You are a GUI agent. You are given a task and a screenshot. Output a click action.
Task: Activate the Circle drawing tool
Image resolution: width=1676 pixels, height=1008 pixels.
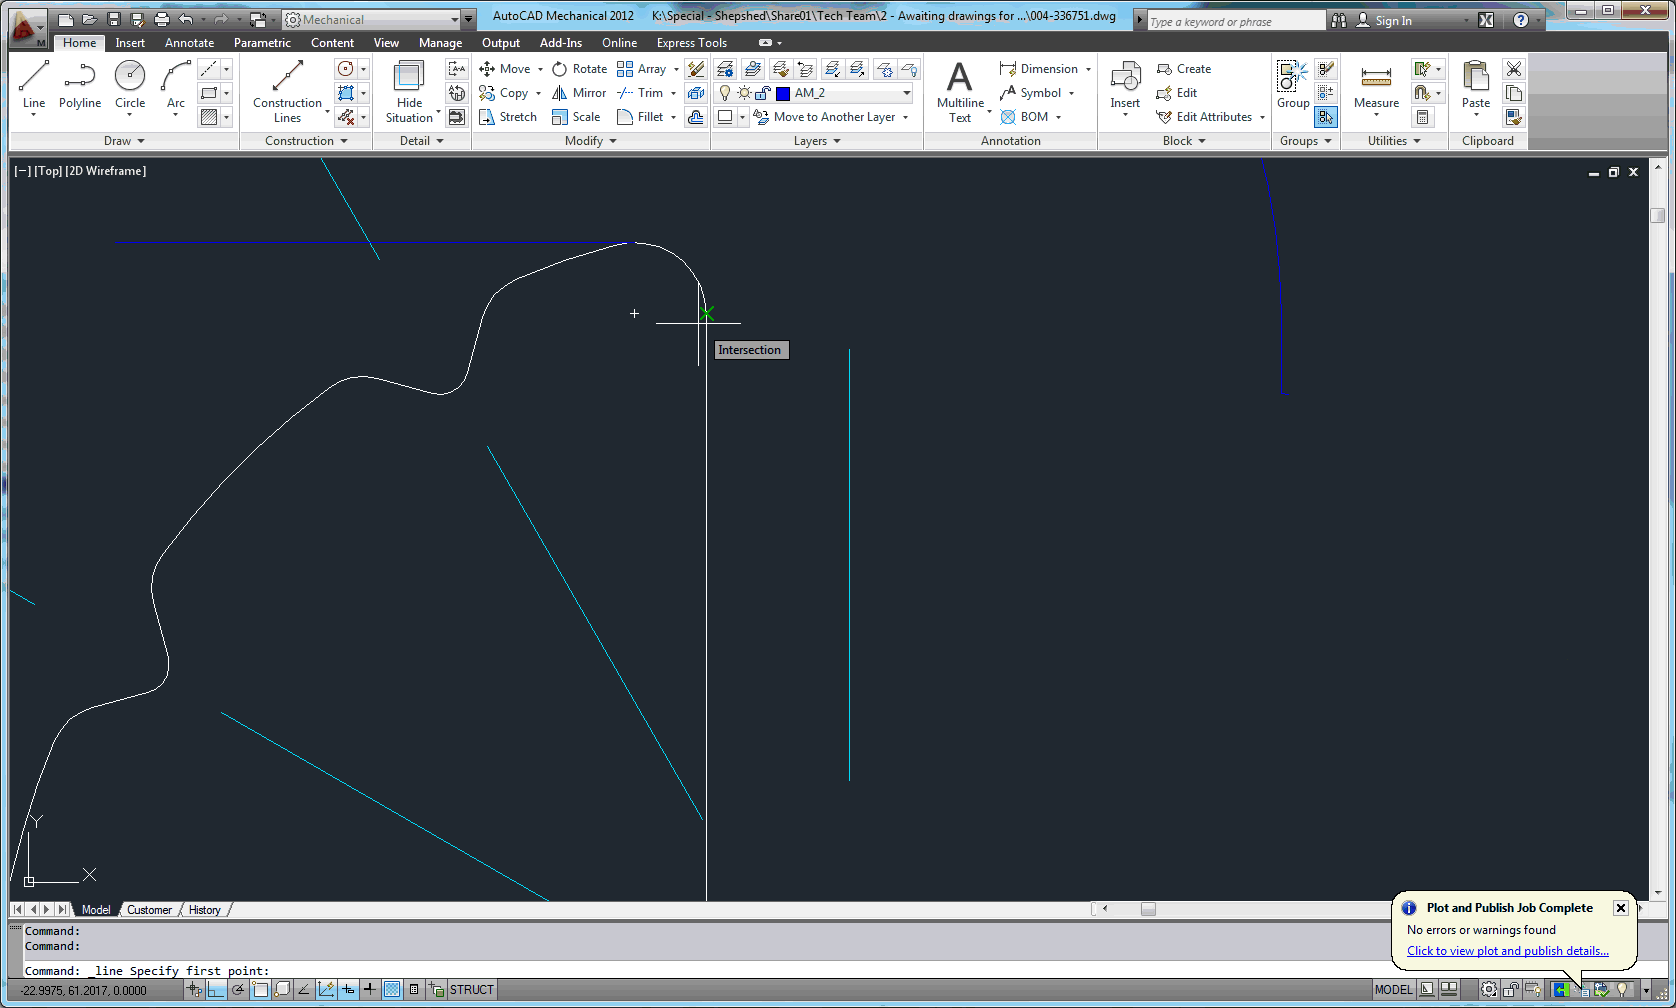click(129, 80)
